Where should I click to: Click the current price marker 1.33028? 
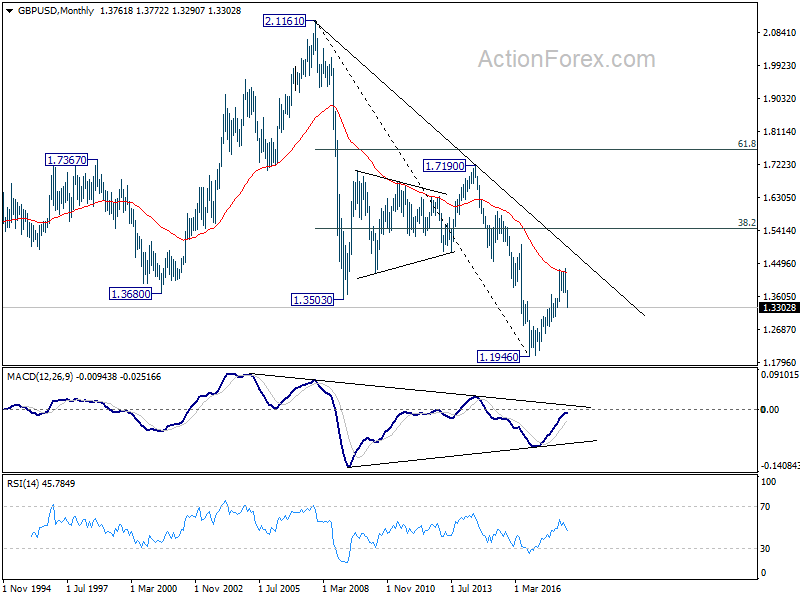(x=779, y=308)
